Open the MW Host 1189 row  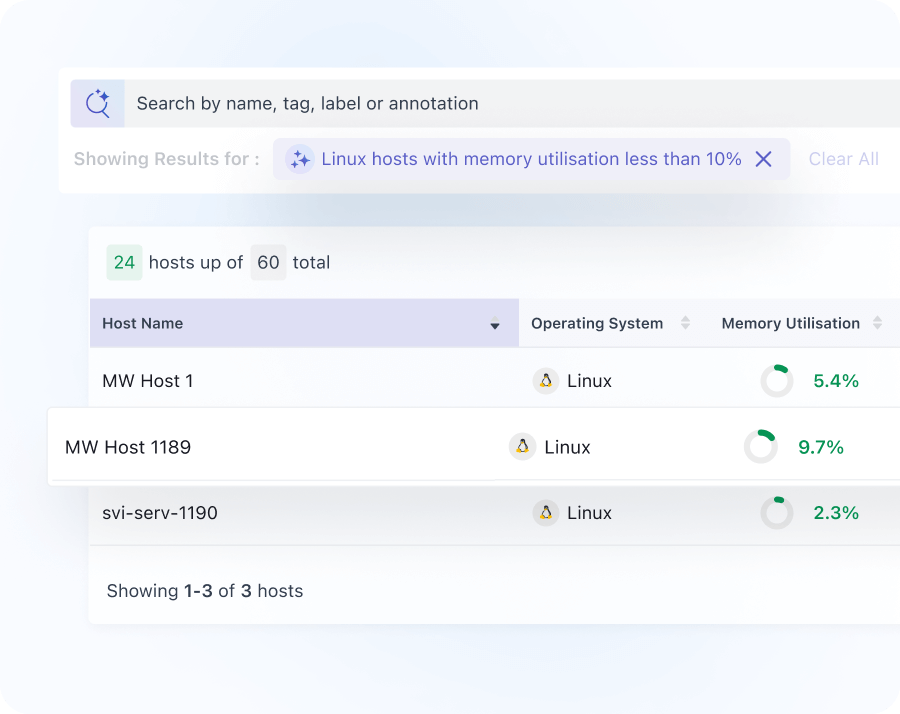[x=474, y=447]
